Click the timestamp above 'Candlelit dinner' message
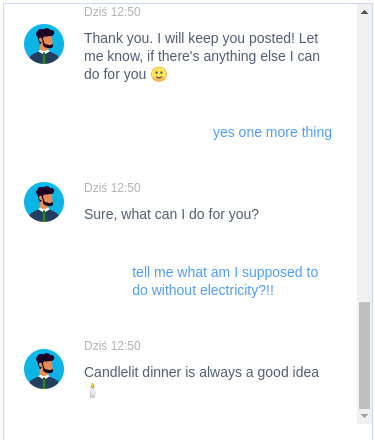The height and width of the screenshot is (440, 375). [x=112, y=346]
